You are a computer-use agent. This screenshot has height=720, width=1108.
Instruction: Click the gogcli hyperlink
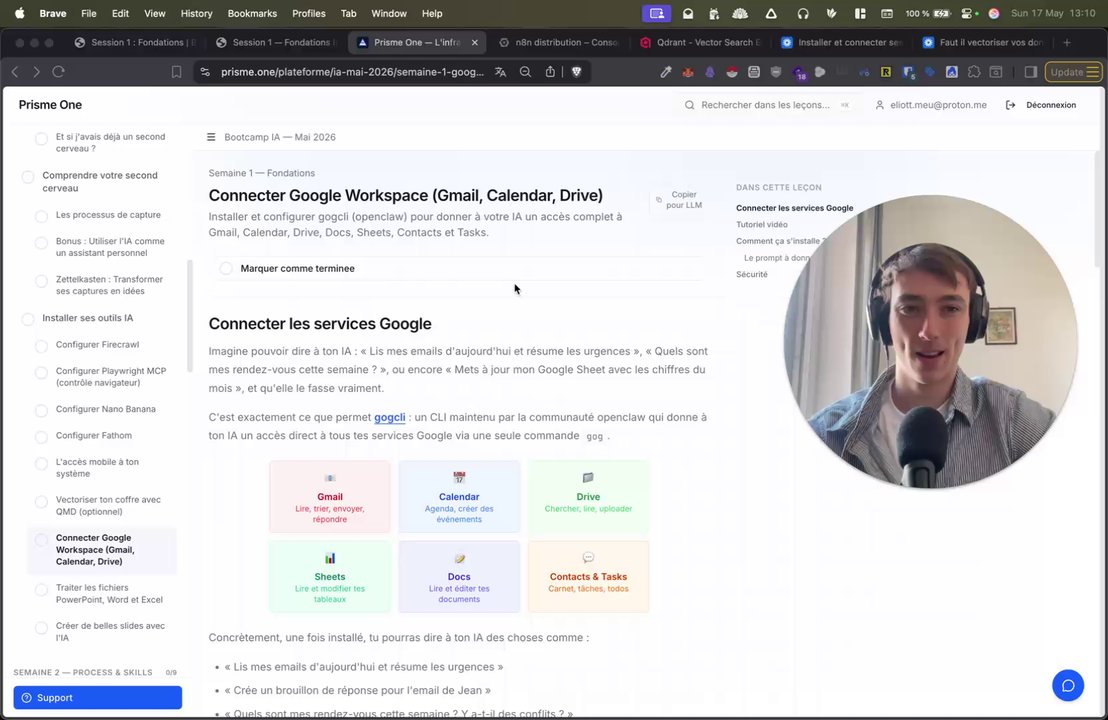(x=389, y=418)
